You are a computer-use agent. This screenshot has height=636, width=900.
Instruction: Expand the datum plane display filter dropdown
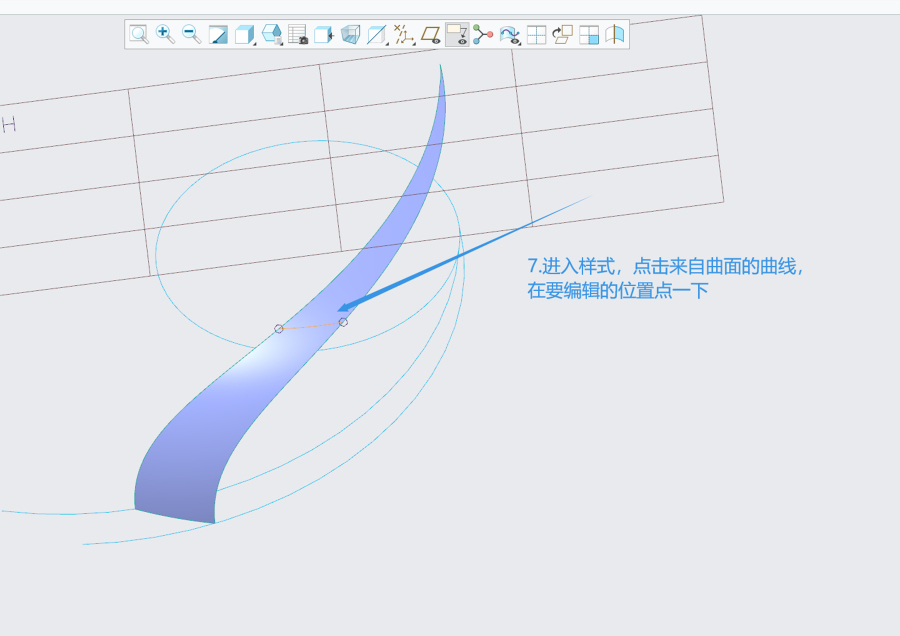coord(377,35)
